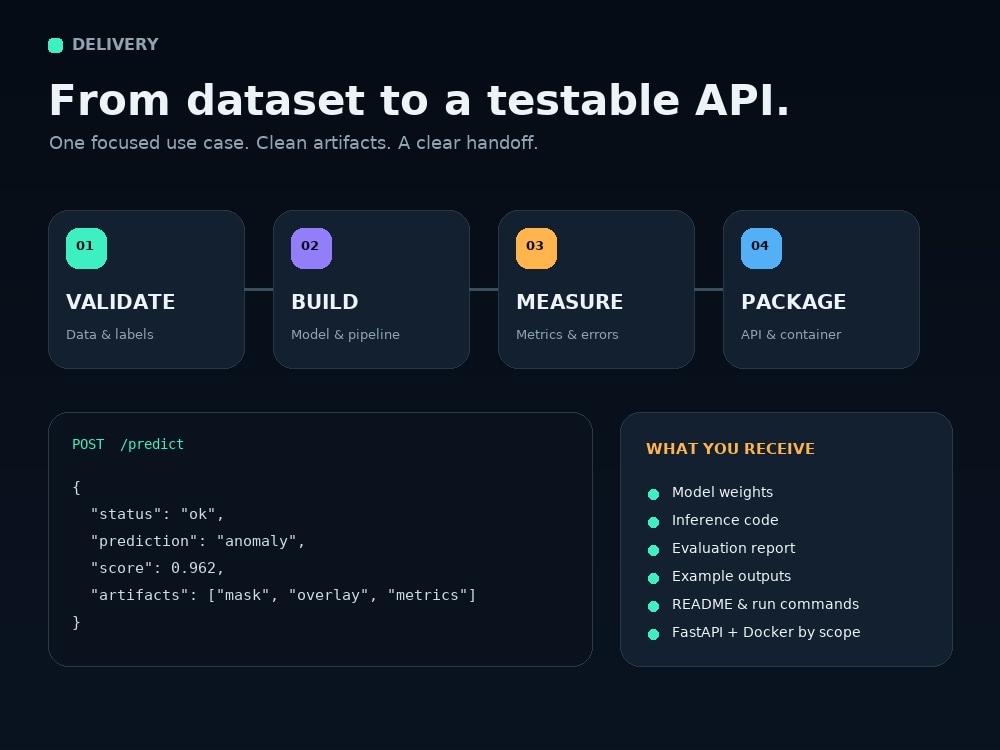Click the green bullet beside Model weights
The image size is (1000, 750).
[x=653, y=494]
